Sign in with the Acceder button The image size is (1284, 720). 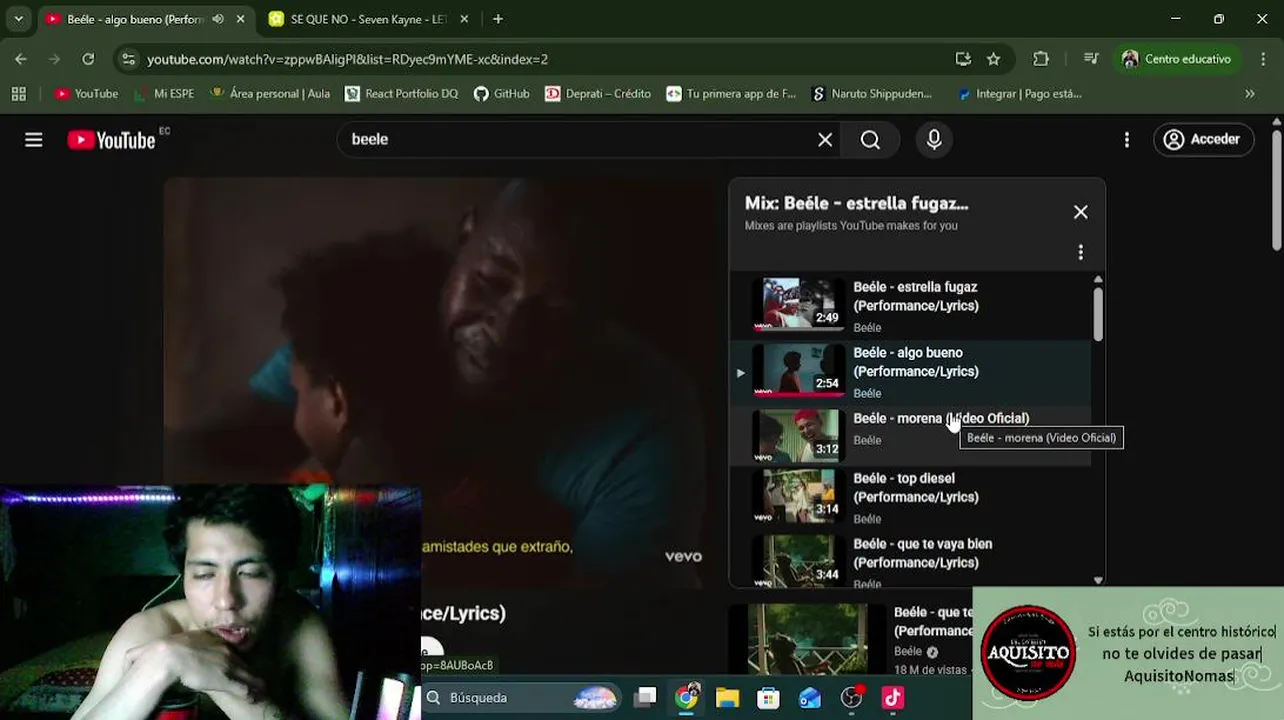click(x=1203, y=140)
